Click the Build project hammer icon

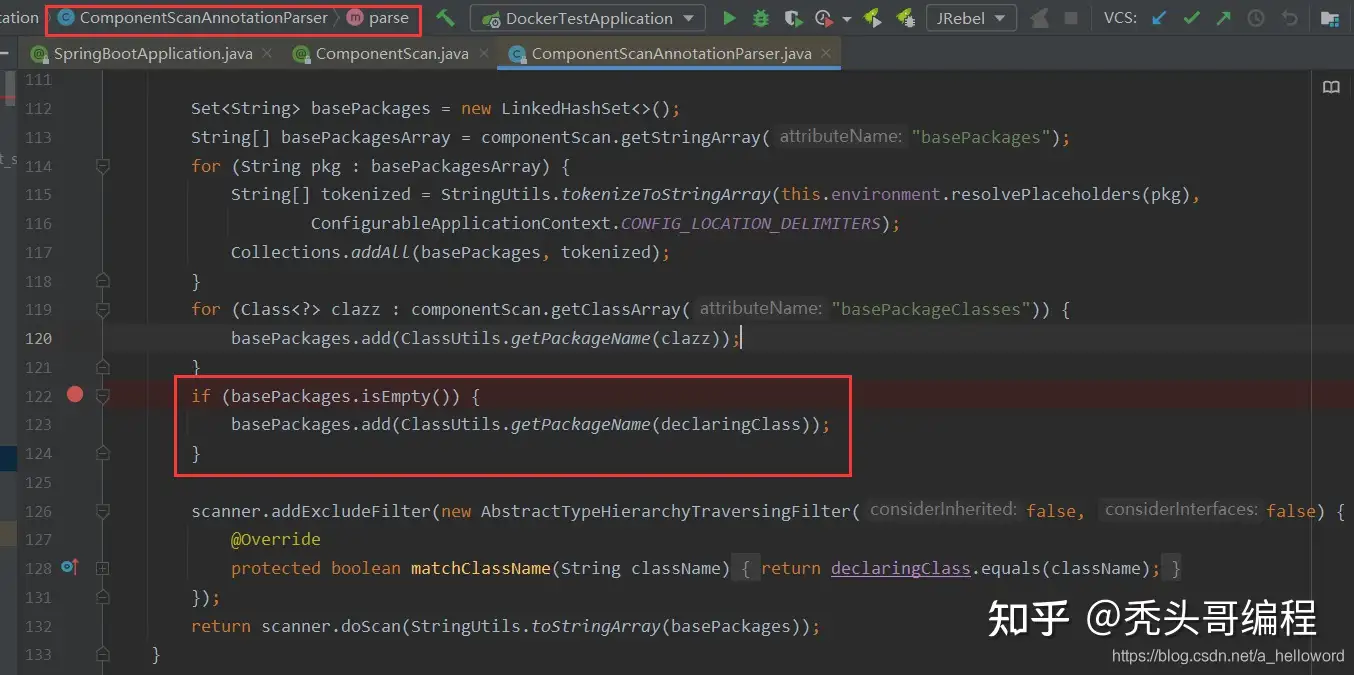point(445,18)
